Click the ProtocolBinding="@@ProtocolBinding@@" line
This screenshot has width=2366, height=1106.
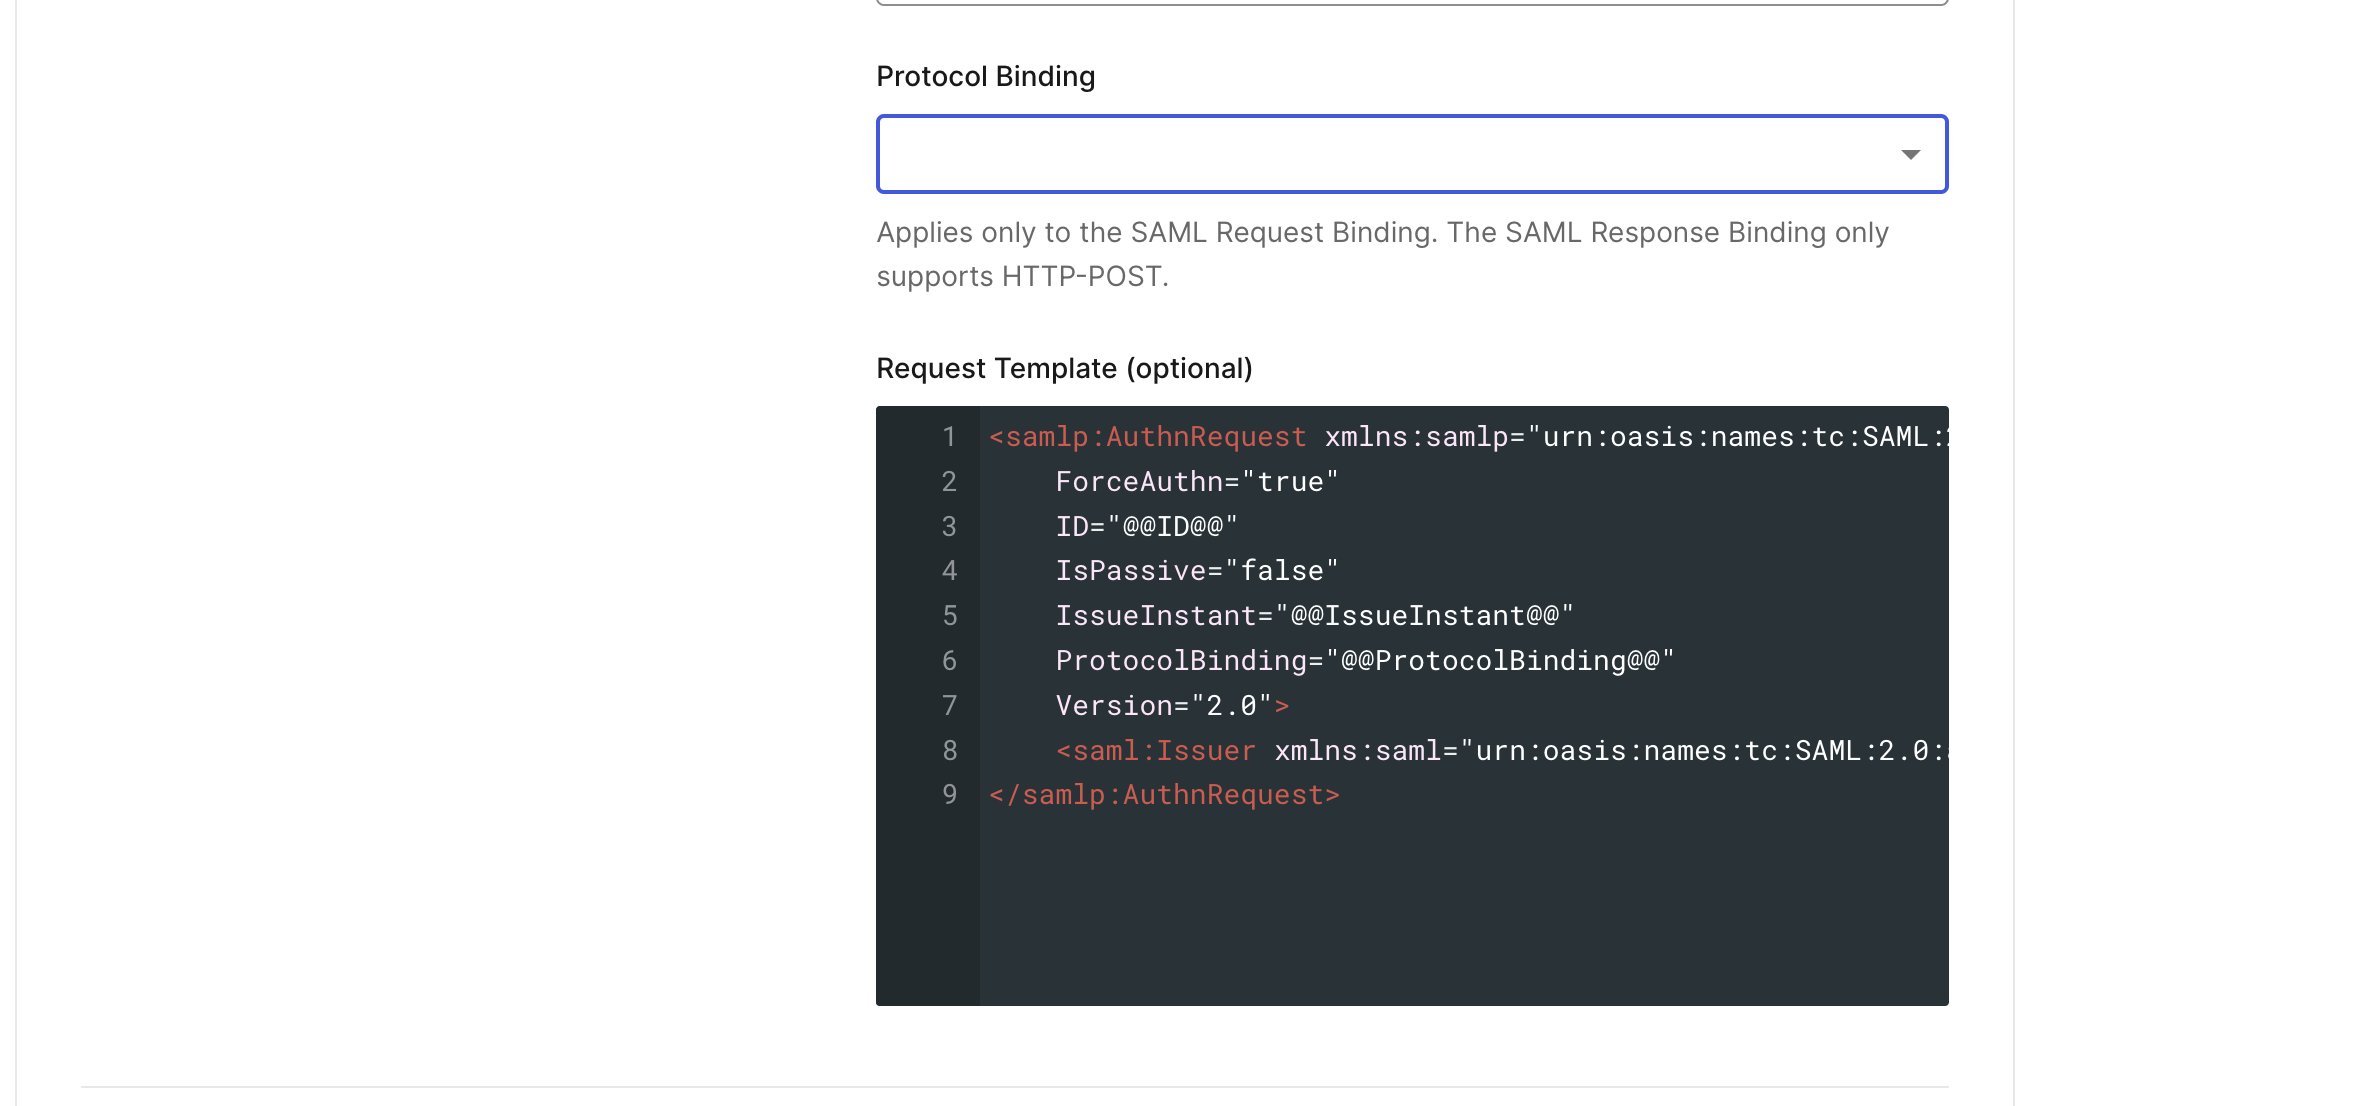tap(1365, 660)
